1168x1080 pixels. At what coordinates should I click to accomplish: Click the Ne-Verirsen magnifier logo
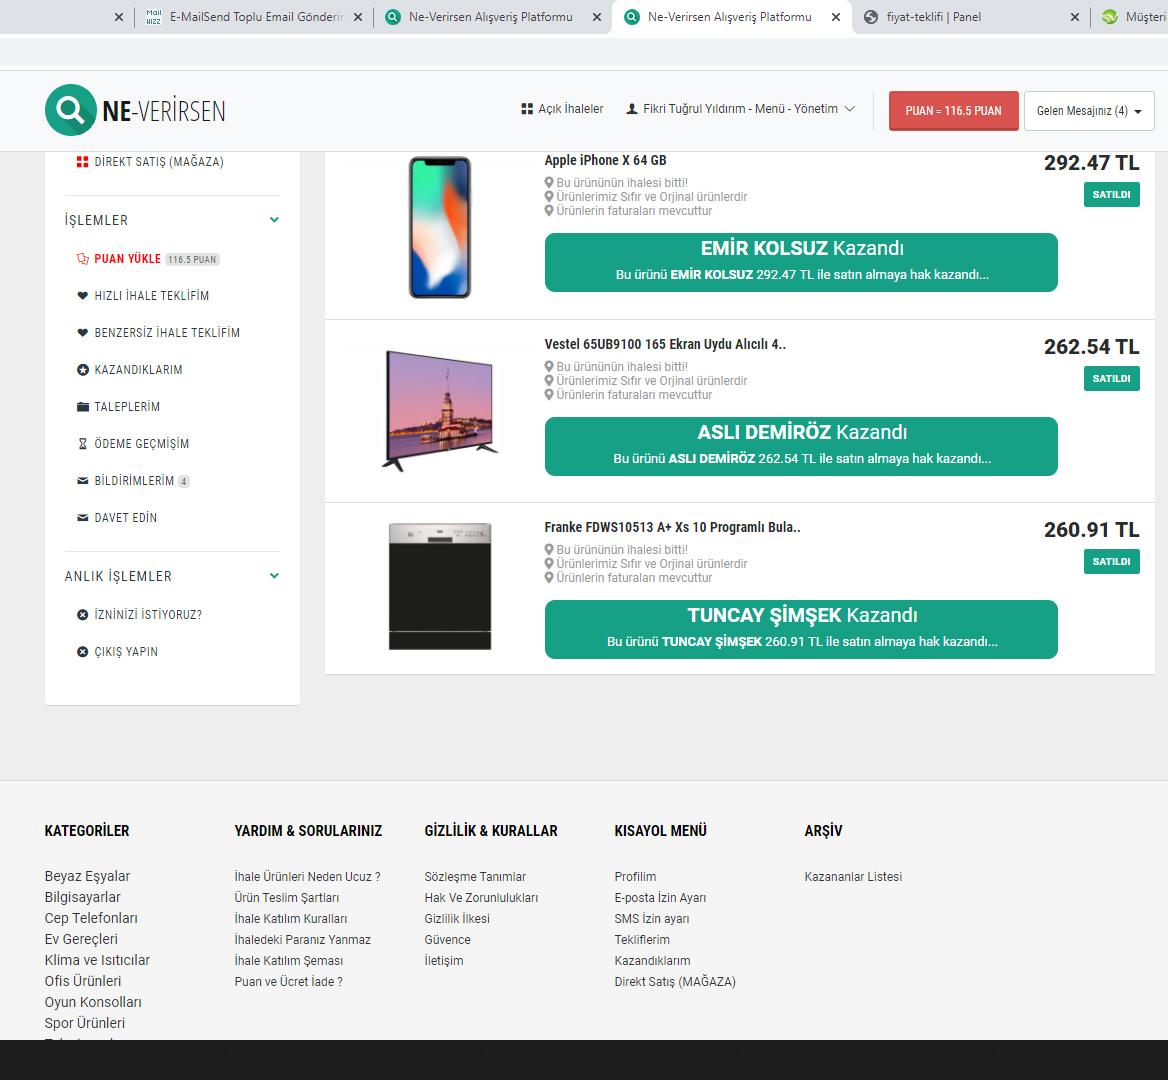click(x=71, y=110)
